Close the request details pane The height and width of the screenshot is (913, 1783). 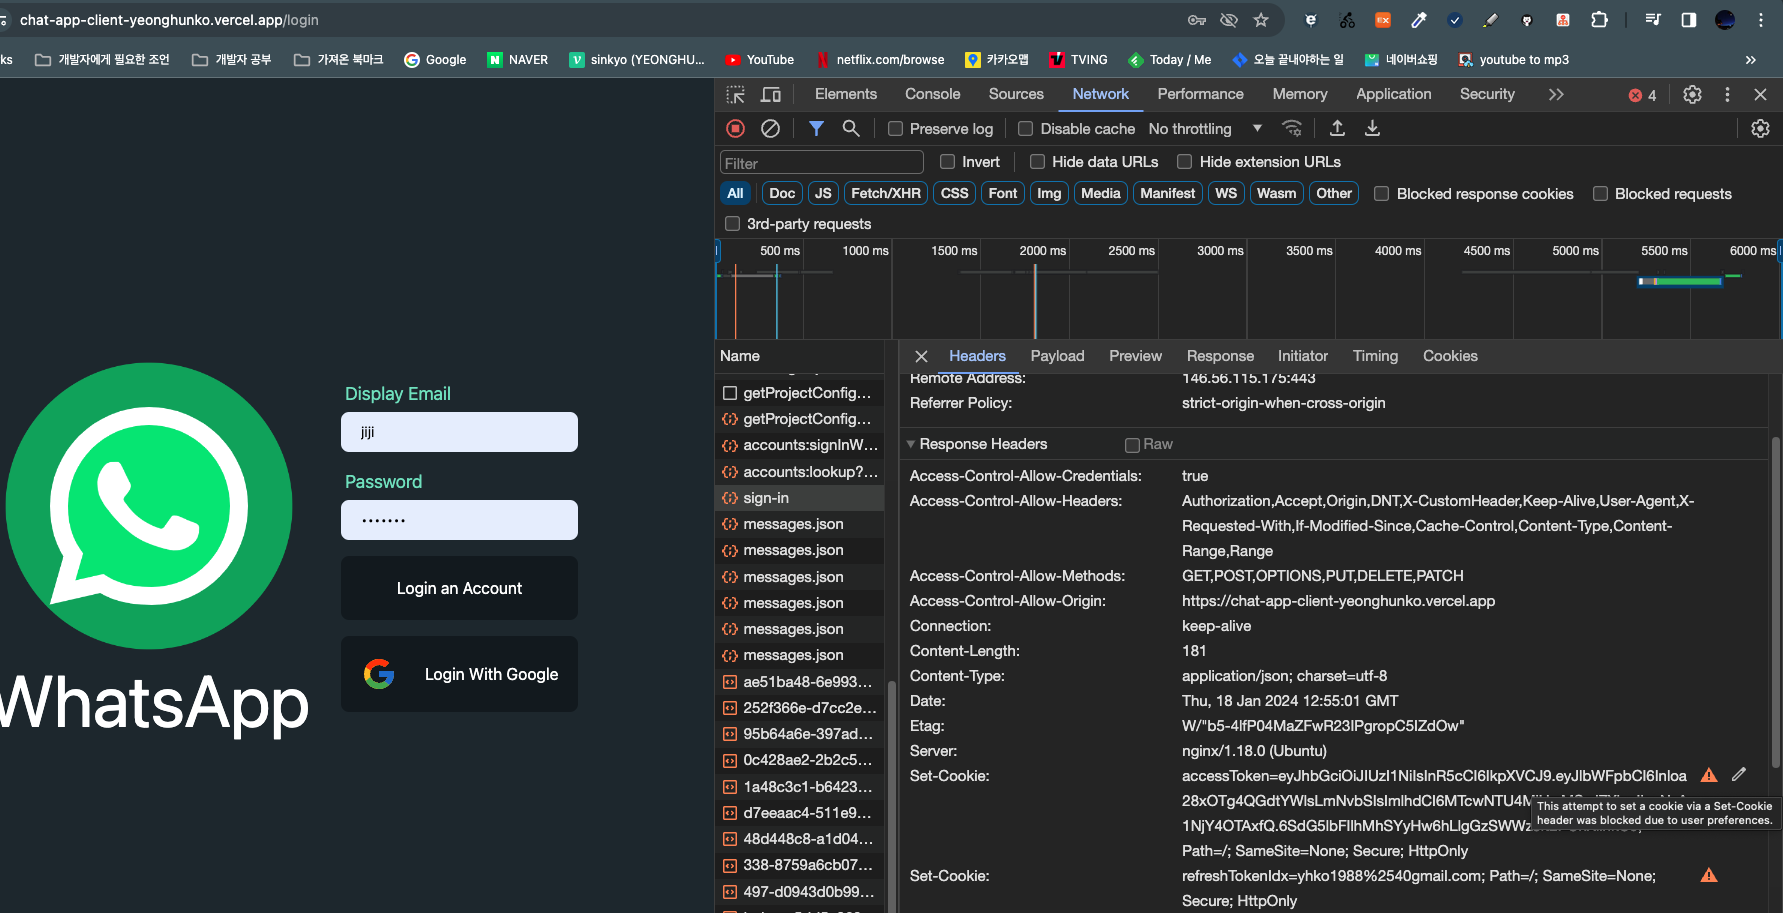point(921,356)
